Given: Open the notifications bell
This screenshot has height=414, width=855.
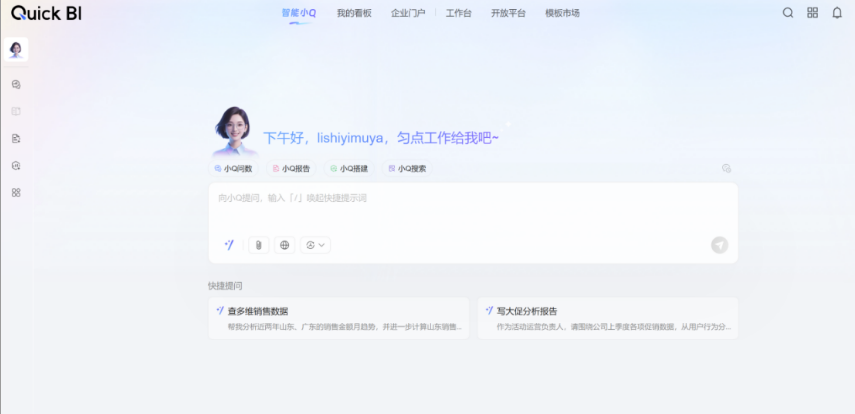Looking at the screenshot, I should pos(837,13).
